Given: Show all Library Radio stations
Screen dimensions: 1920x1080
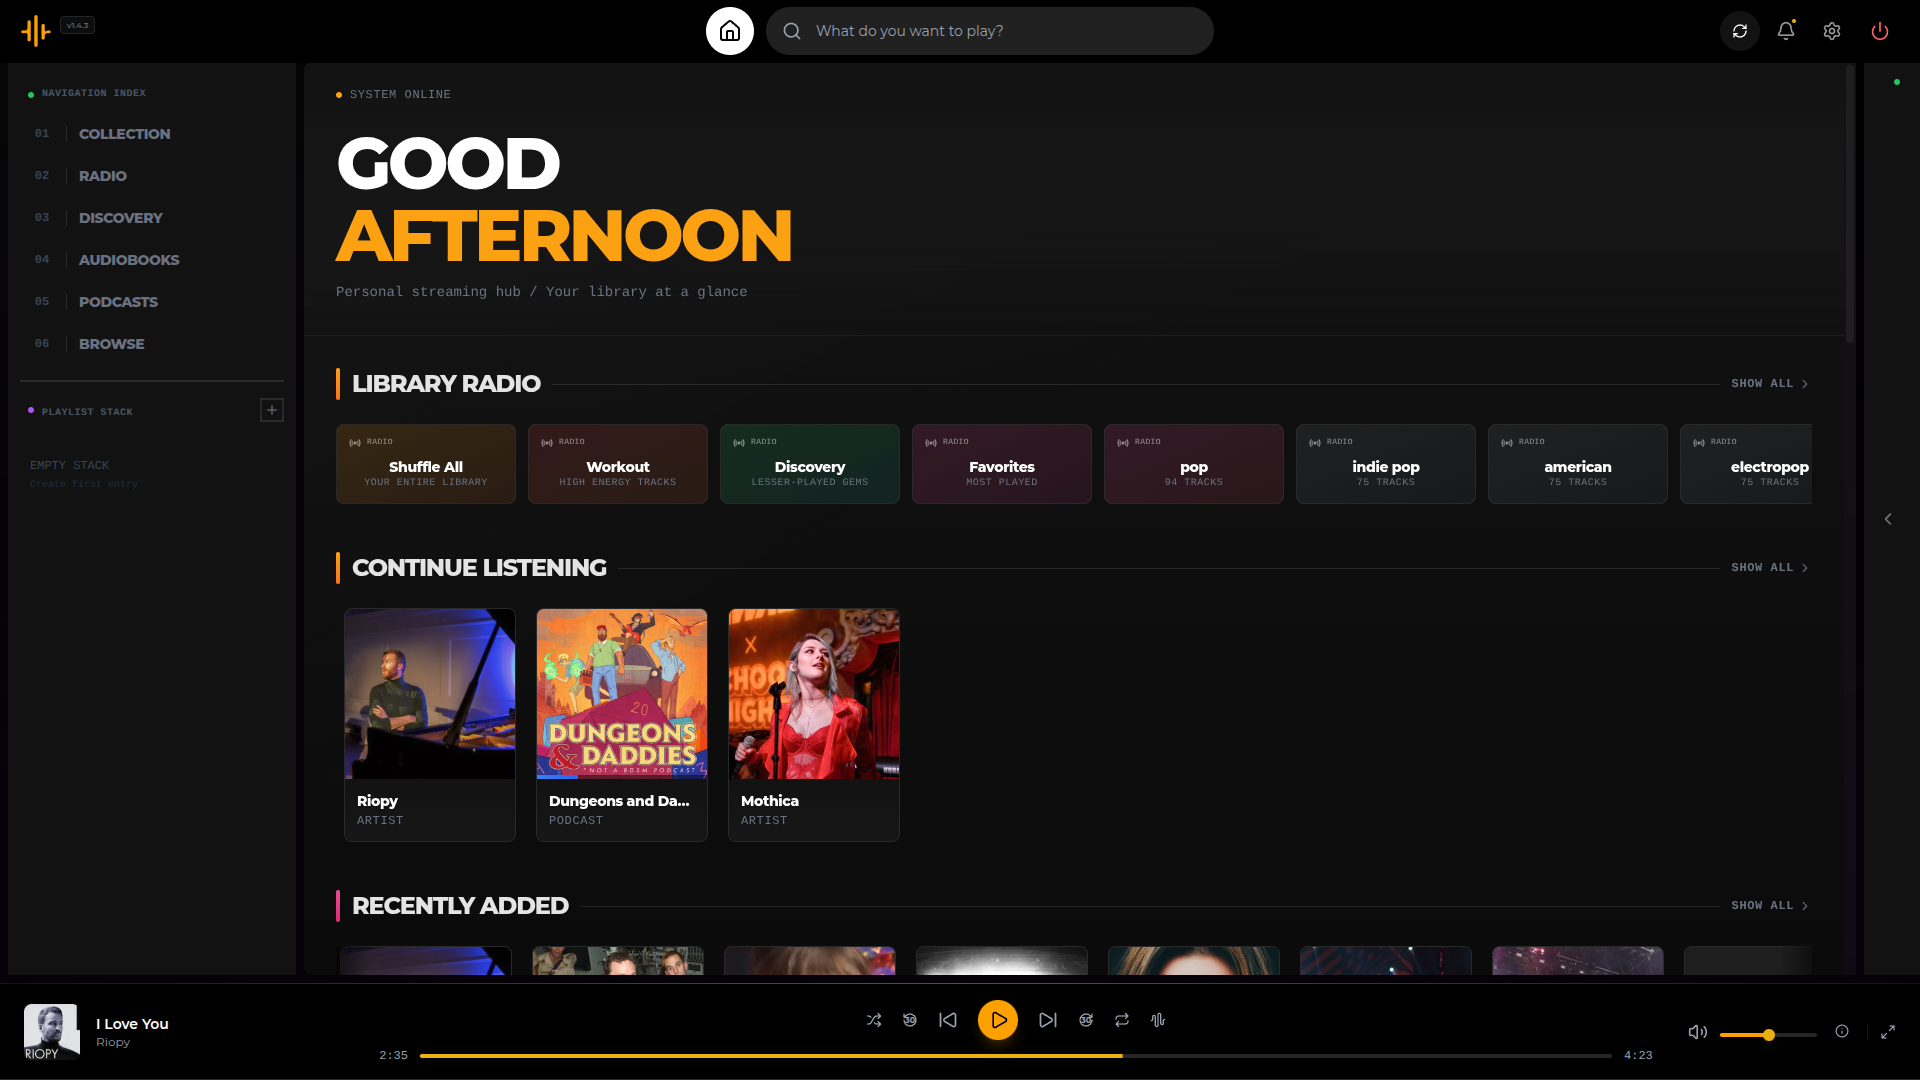Looking at the screenshot, I should pos(1768,384).
